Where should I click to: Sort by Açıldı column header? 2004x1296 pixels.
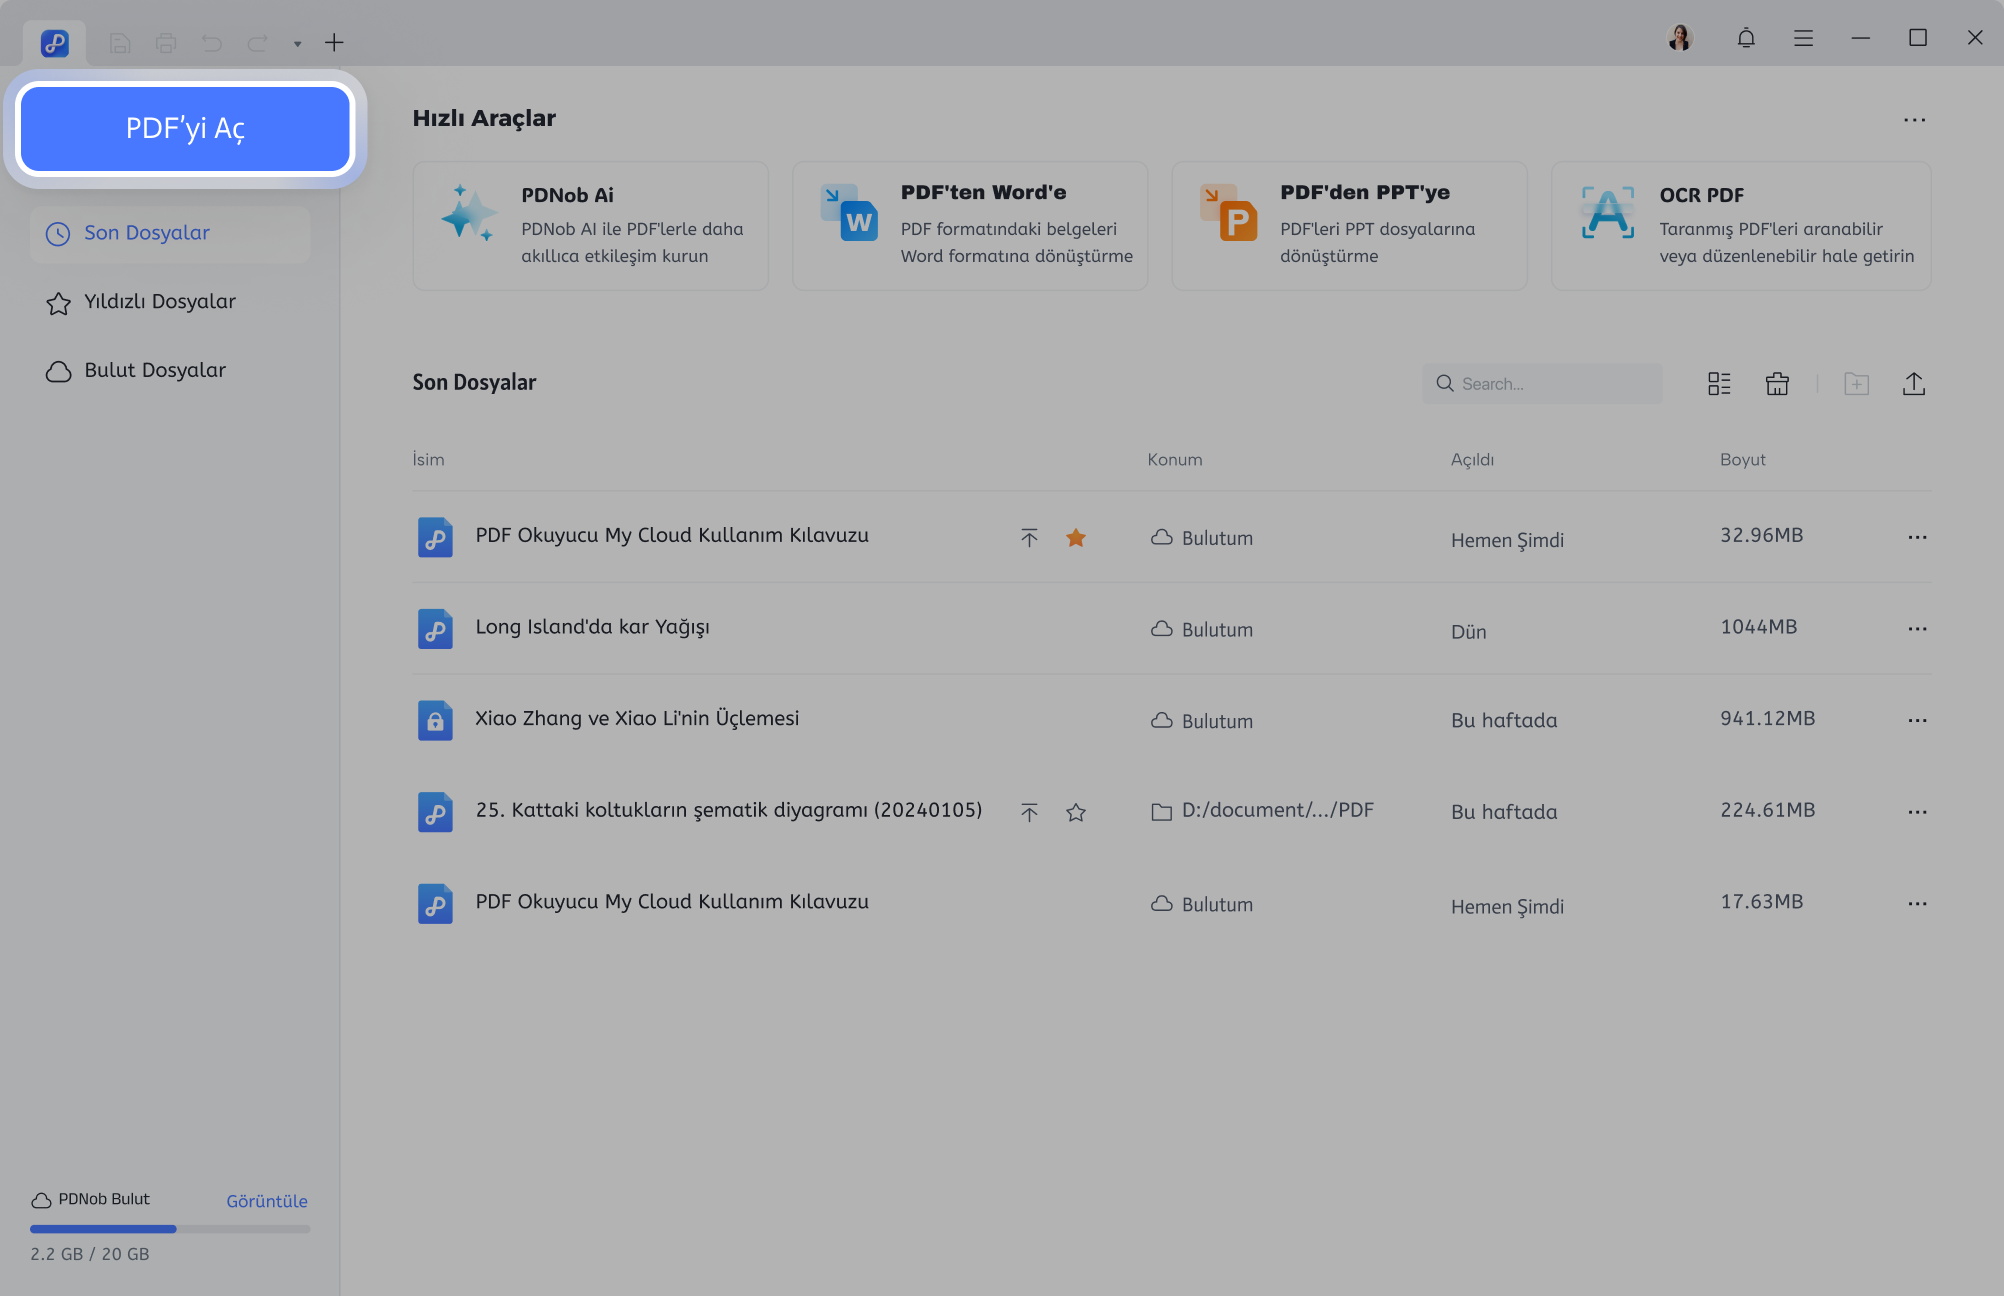pyautogui.click(x=1472, y=460)
